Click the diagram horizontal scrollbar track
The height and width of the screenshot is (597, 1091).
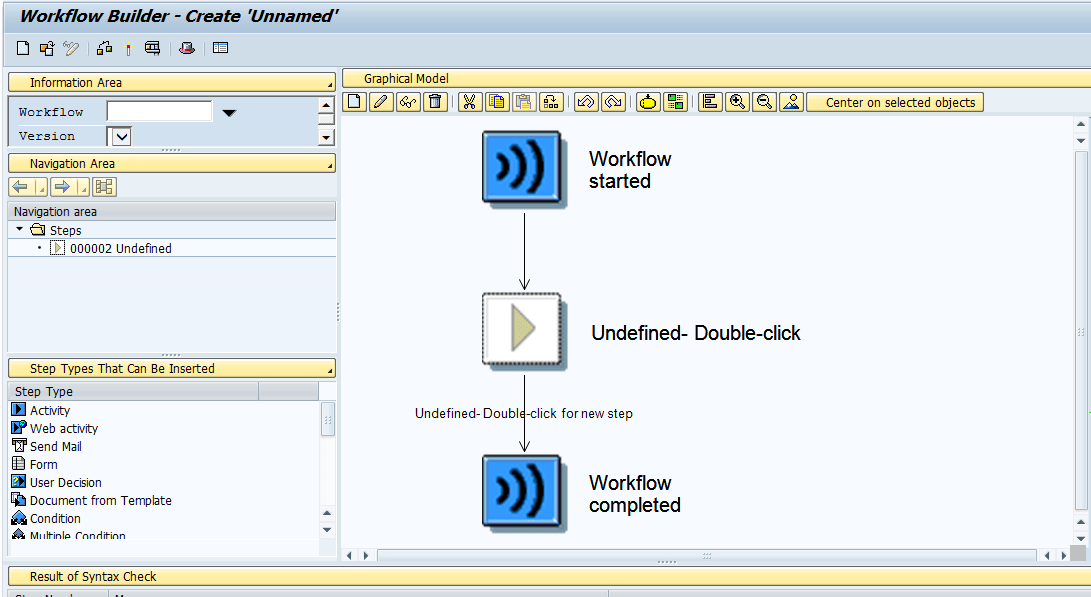point(707,555)
